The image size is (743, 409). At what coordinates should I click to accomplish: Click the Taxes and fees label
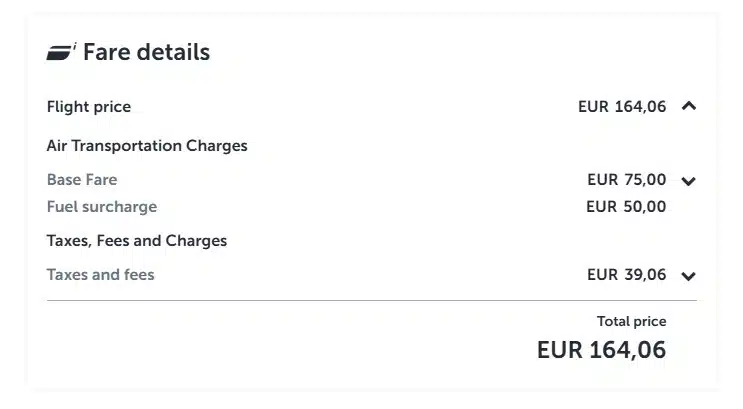(x=101, y=274)
